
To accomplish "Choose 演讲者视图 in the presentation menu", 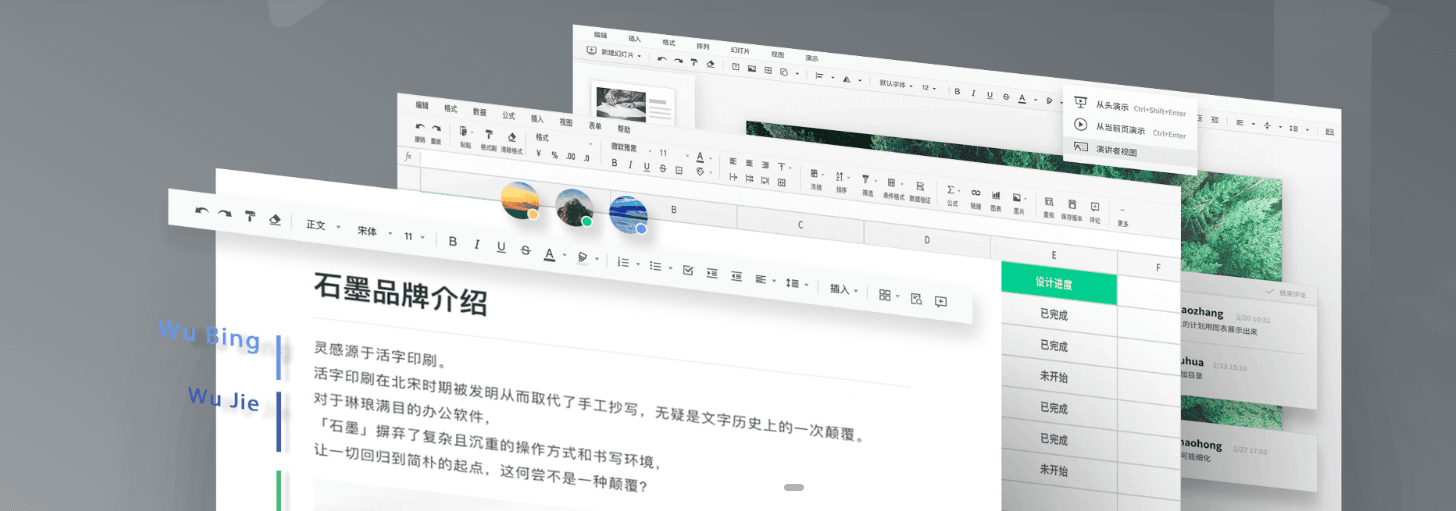I will (x=1130, y=150).
